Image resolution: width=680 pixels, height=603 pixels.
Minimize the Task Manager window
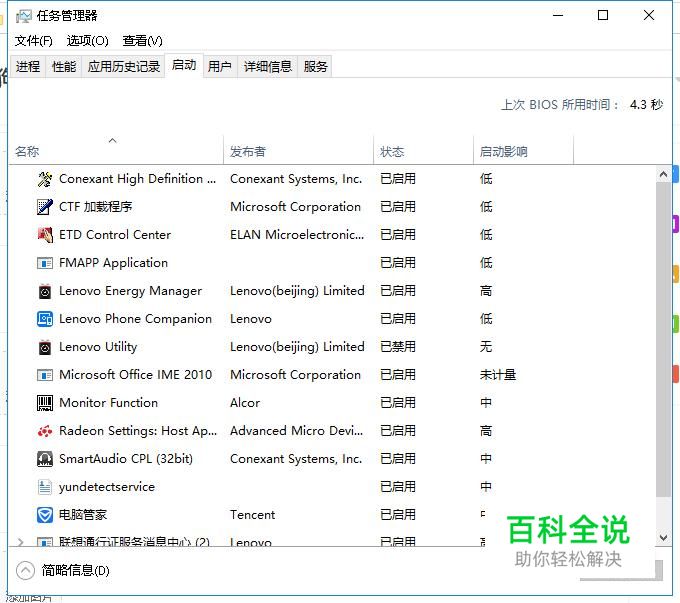[x=558, y=16]
